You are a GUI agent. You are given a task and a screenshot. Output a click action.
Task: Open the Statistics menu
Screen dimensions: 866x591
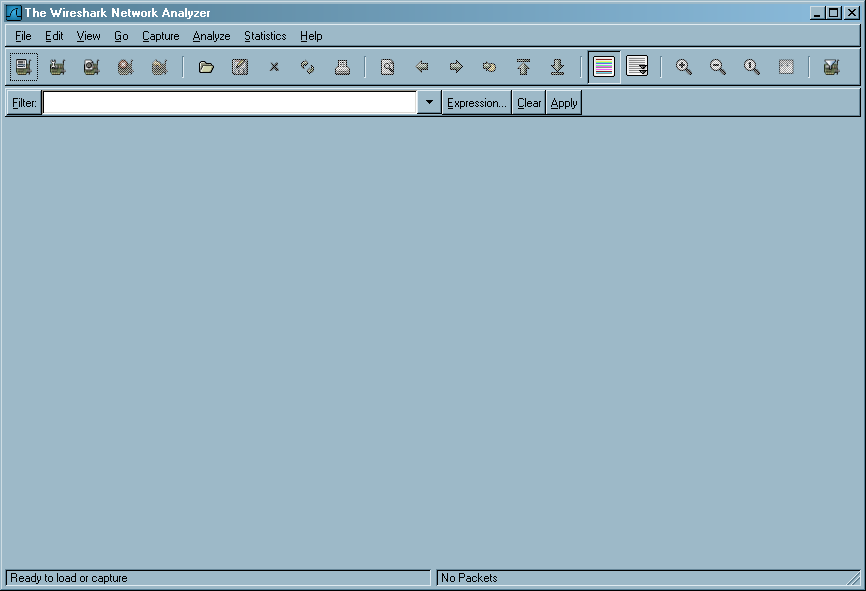(265, 36)
